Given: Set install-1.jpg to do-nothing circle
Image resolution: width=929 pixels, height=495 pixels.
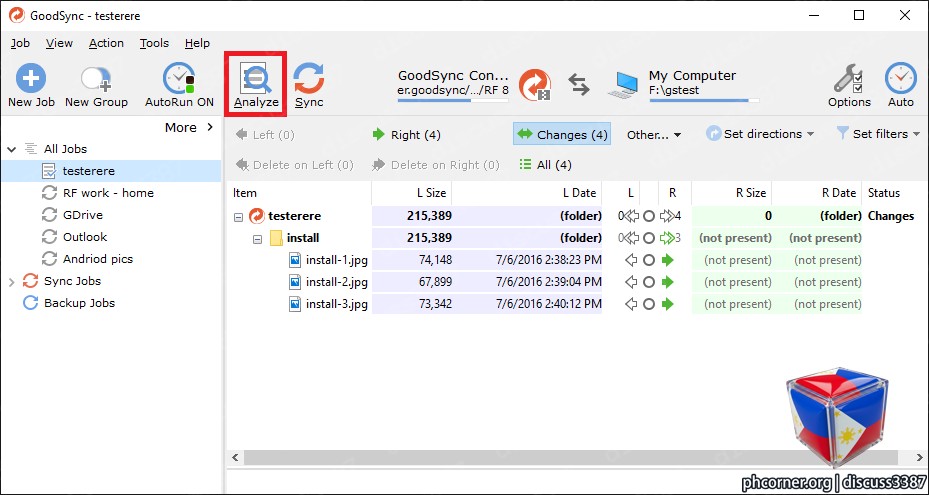Looking at the screenshot, I should 649,260.
